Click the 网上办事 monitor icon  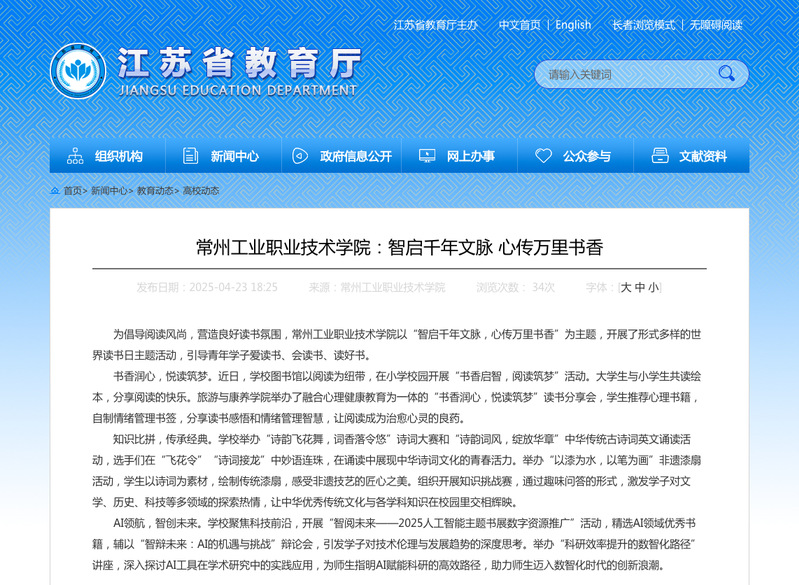point(427,156)
